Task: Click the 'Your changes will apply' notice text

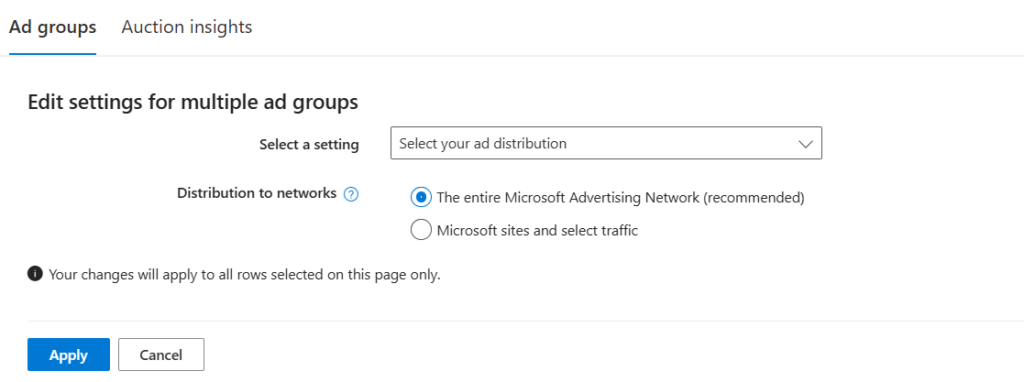Action: (245, 275)
